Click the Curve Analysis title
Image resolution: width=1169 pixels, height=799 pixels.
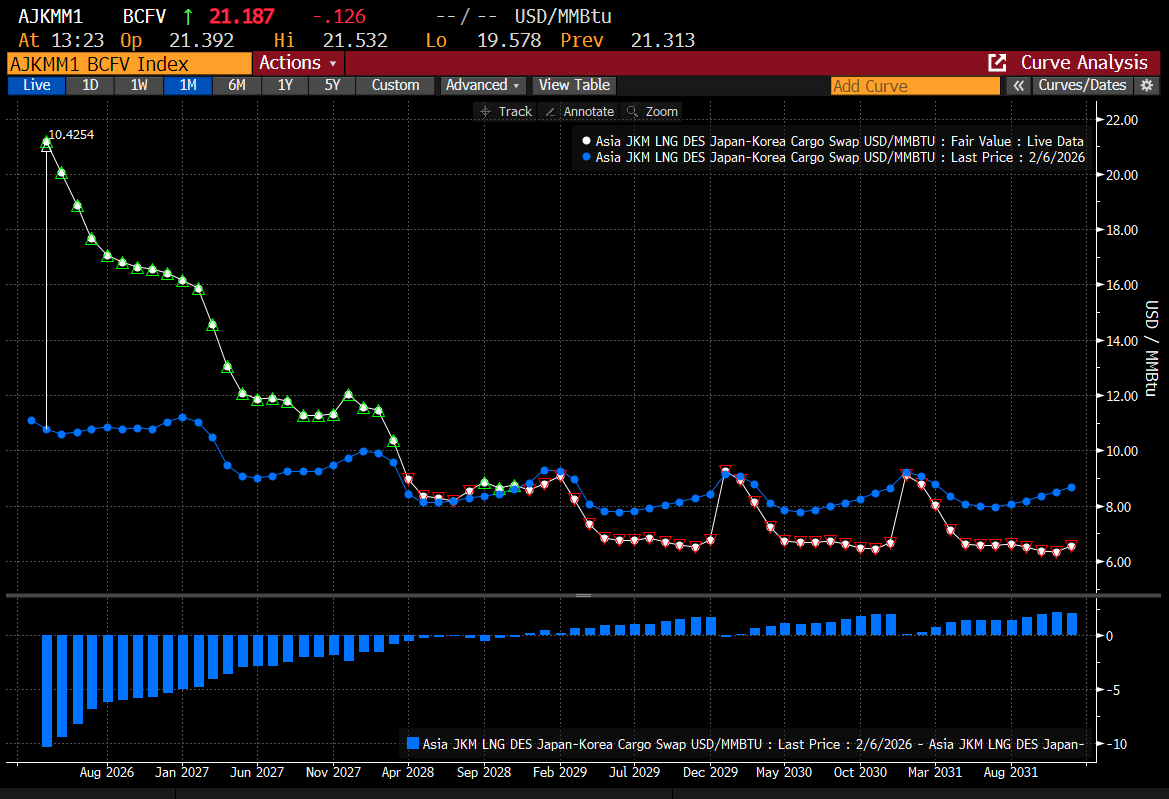point(1084,63)
